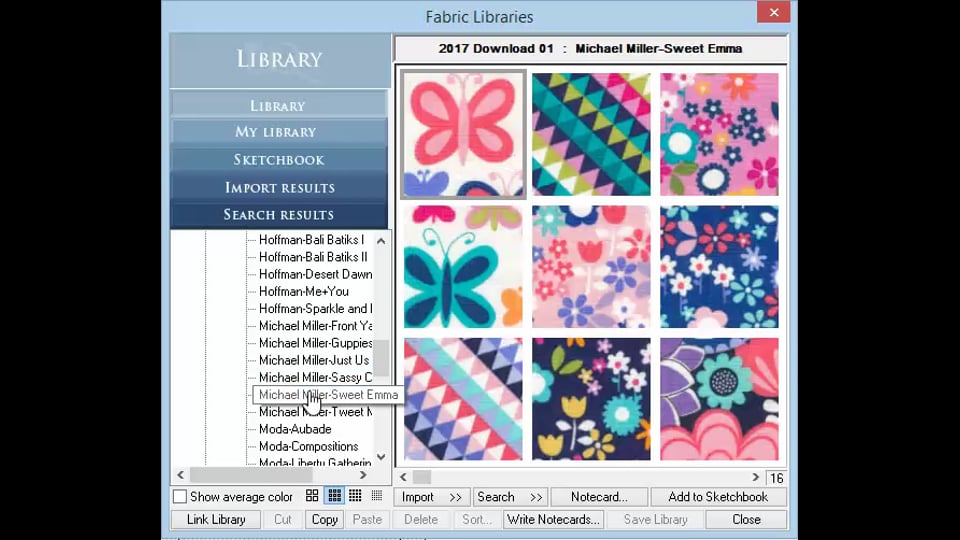This screenshot has width=960, height=540.
Task: Click the Delete button
Action: coord(421,519)
